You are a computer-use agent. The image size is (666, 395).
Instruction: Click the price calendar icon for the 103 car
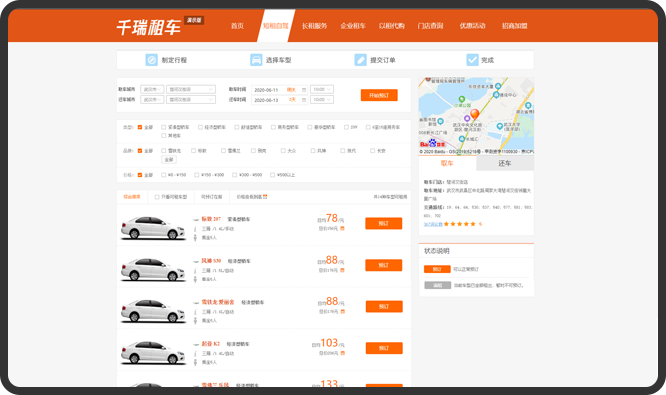tap(342, 353)
